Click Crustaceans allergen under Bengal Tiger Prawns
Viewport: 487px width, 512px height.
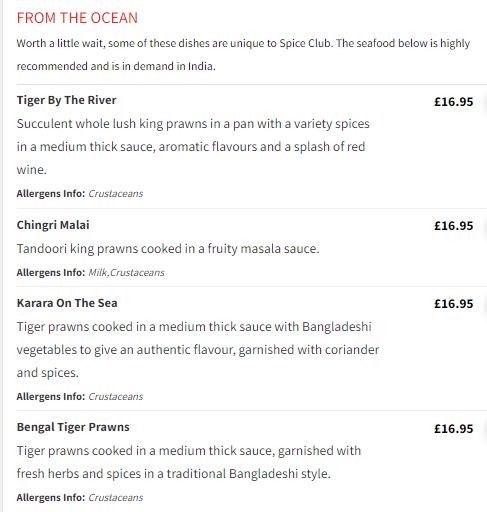(x=116, y=498)
